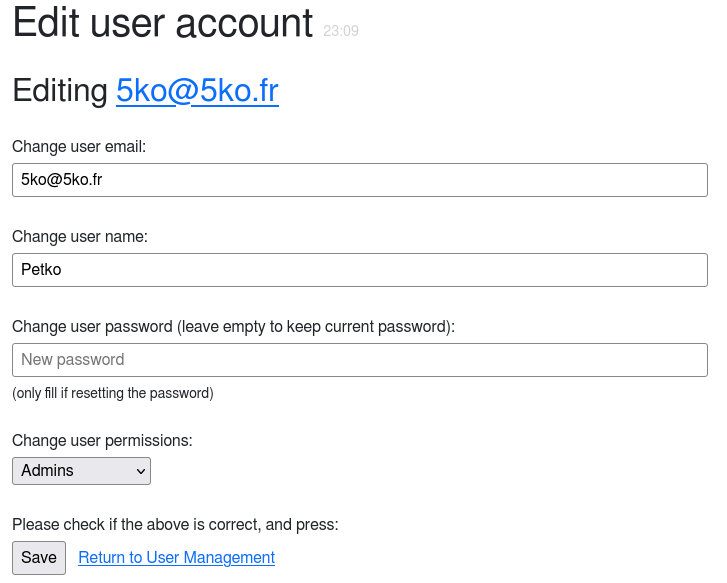Image resolution: width=727 pixels, height=583 pixels.
Task: Click the 'Change user email:' label
Action: [79, 147]
